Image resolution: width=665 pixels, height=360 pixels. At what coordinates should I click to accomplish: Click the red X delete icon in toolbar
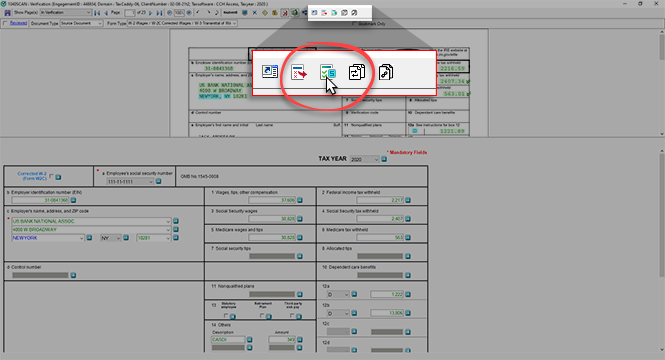[x=285, y=13]
